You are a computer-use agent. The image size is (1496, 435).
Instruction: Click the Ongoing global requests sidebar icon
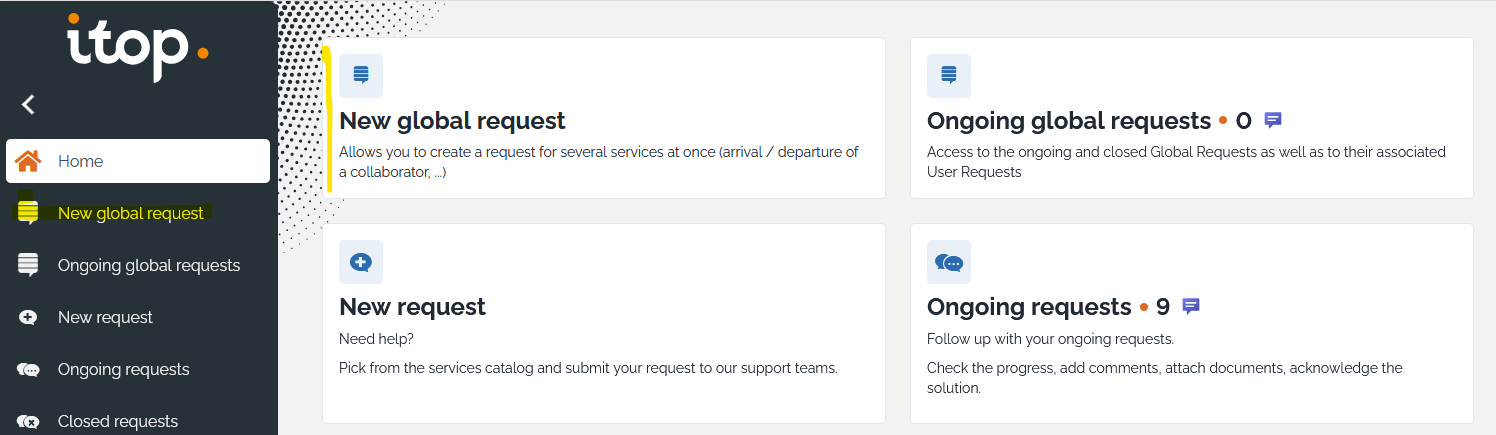pyautogui.click(x=28, y=265)
